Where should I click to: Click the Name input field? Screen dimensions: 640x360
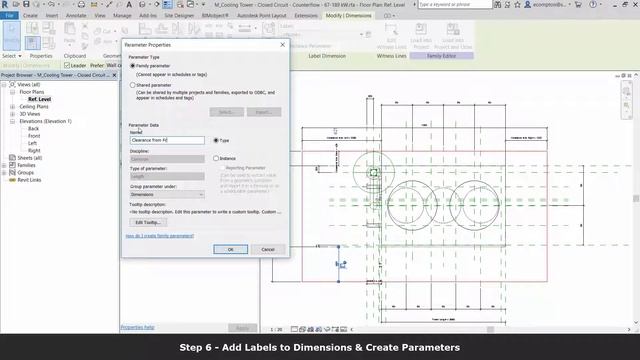pyautogui.click(x=167, y=140)
